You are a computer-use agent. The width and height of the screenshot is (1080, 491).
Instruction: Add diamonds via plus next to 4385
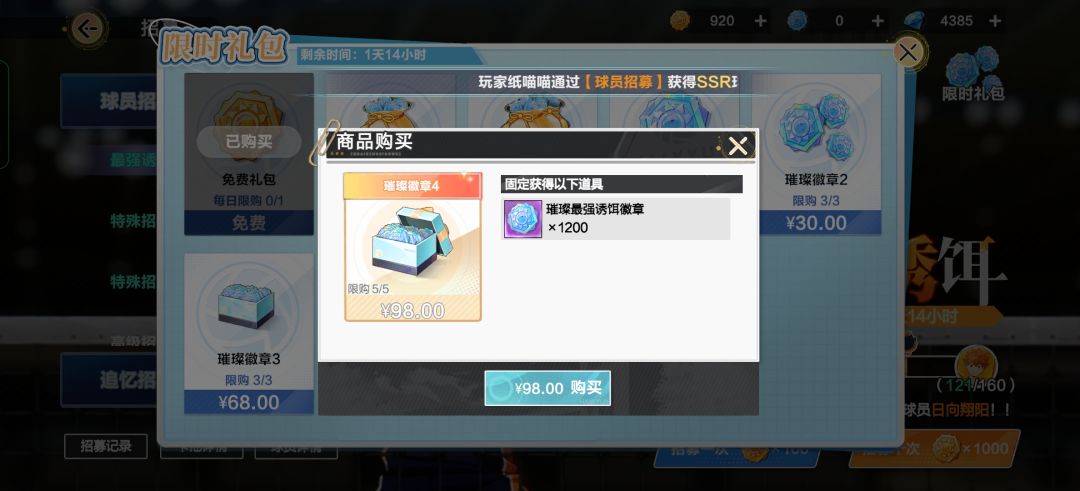(x=995, y=21)
